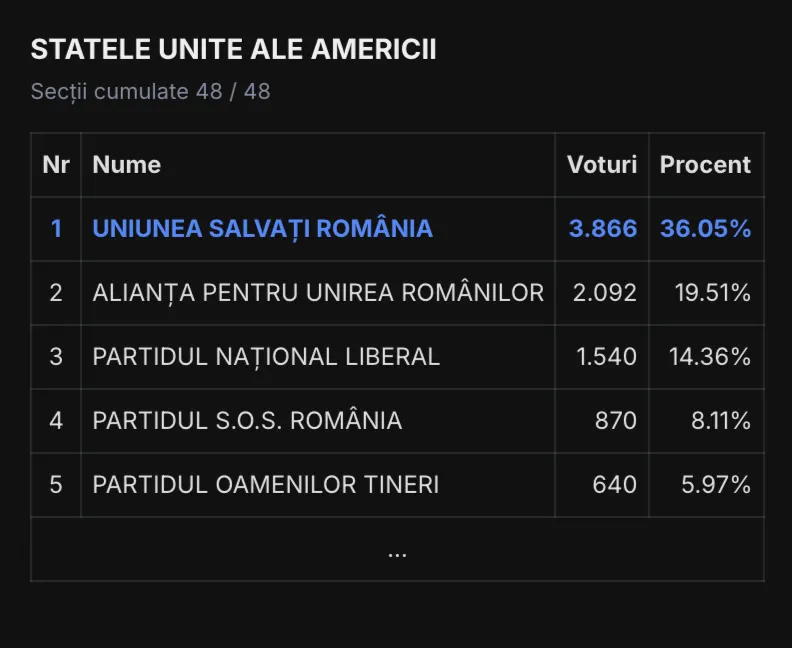Click the 3.866 votes cell

coord(603,229)
